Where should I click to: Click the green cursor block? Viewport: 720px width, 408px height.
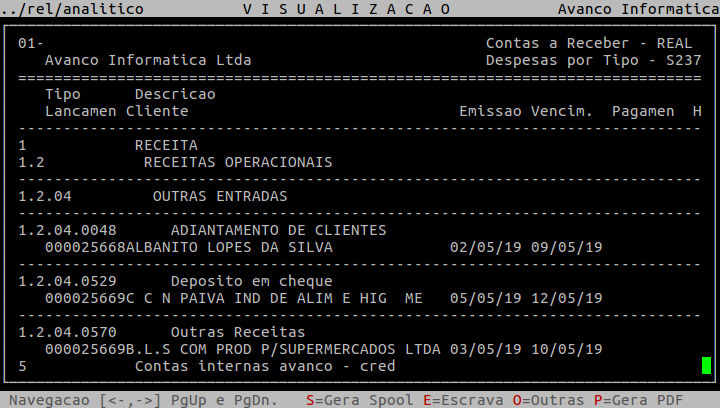click(x=706, y=366)
